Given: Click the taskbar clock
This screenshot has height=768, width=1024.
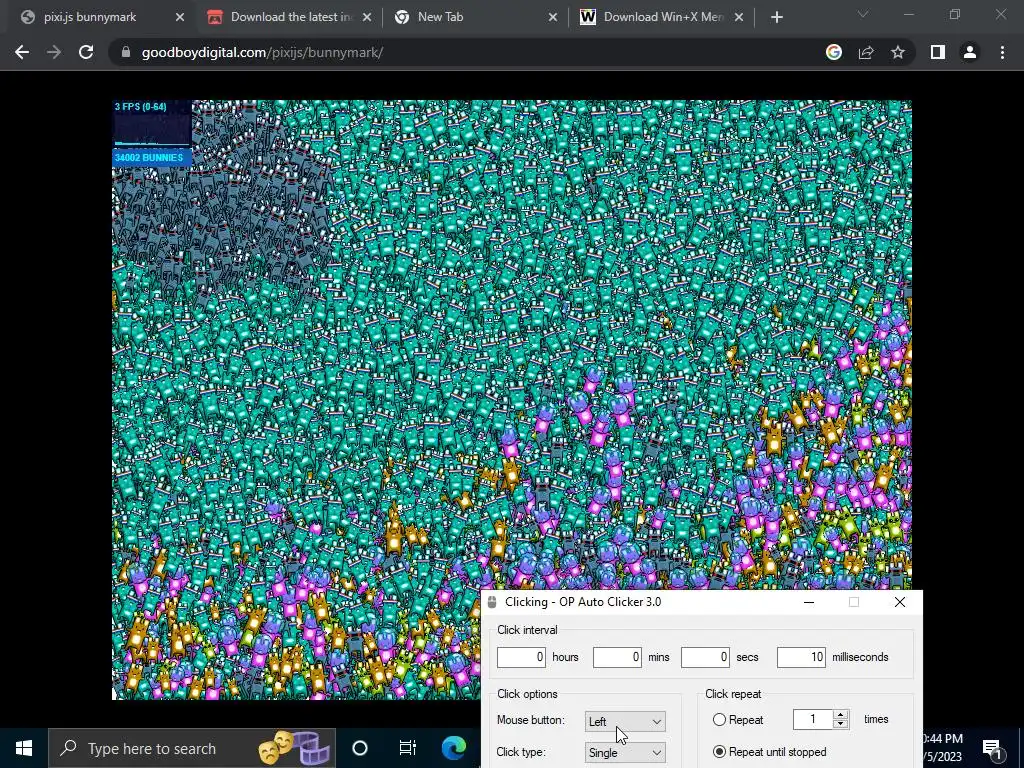Looking at the screenshot, I should 944,748.
